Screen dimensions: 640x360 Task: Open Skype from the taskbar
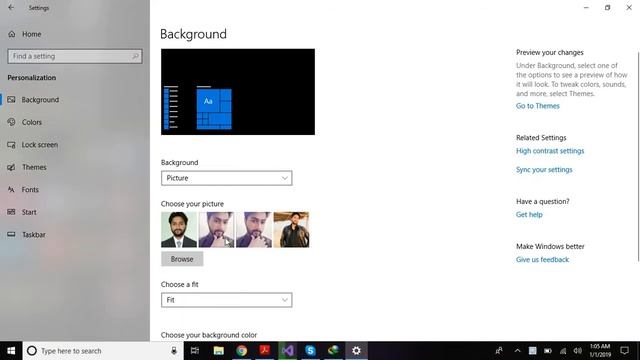click(310, 351)
